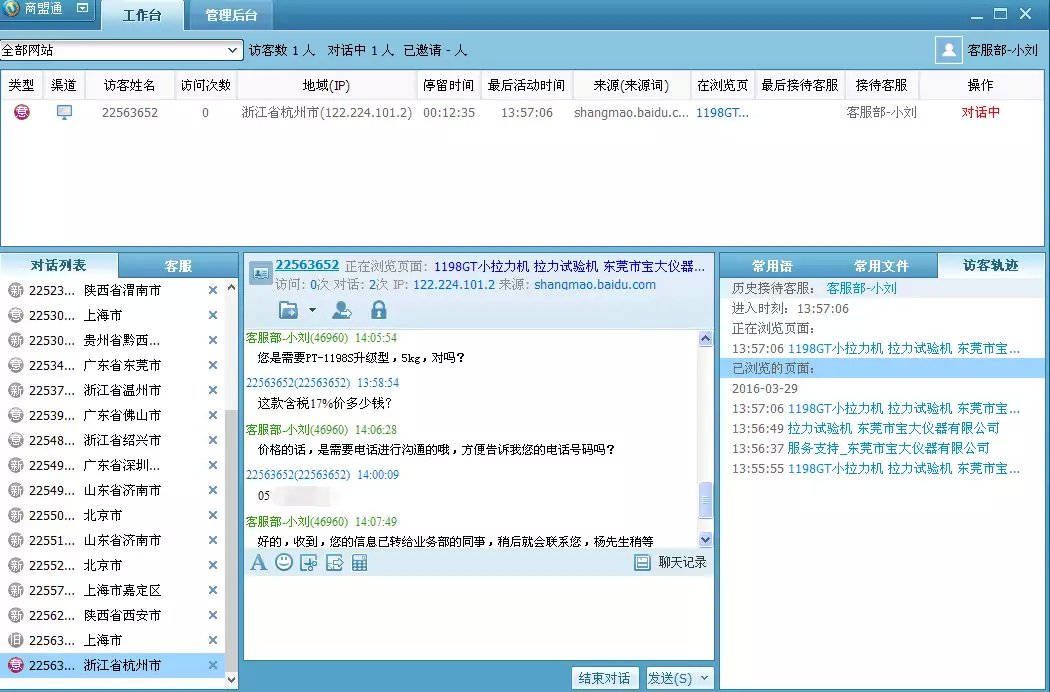Click the chat history vertical scrollbar thumb

pyautogui.click(x=705, y=500)
